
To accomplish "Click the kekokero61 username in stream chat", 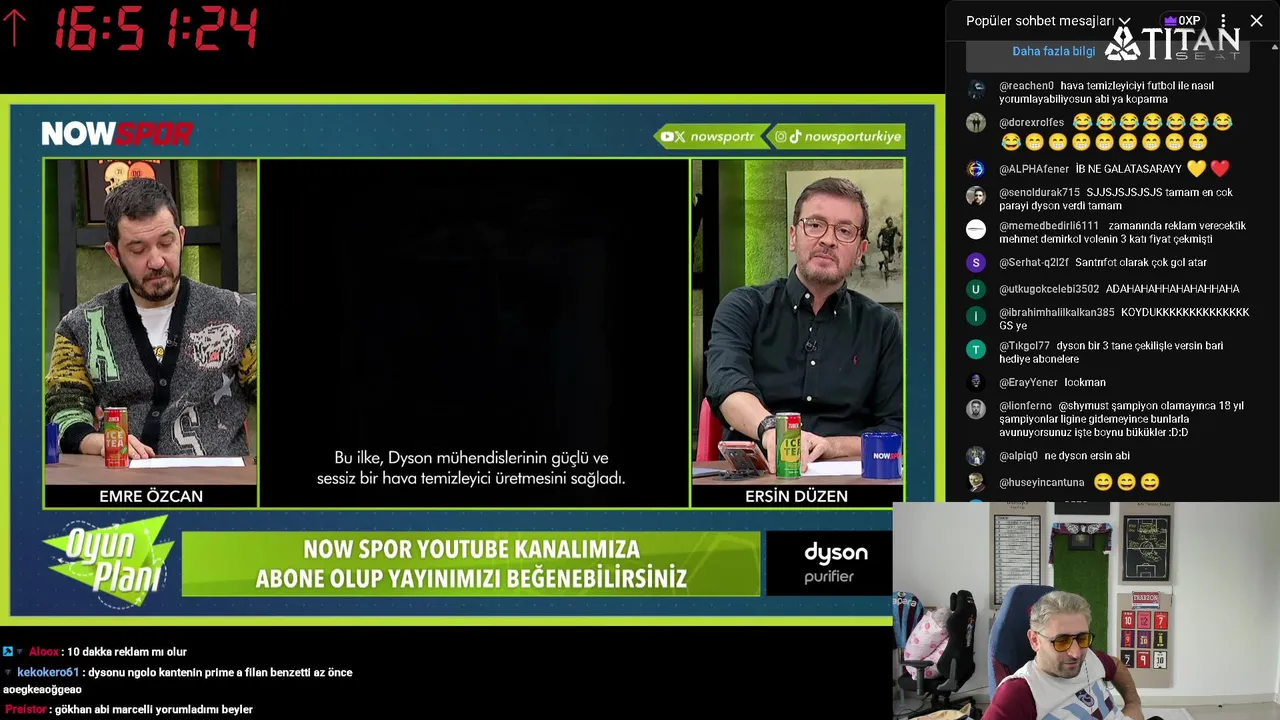I will (48, 672).
